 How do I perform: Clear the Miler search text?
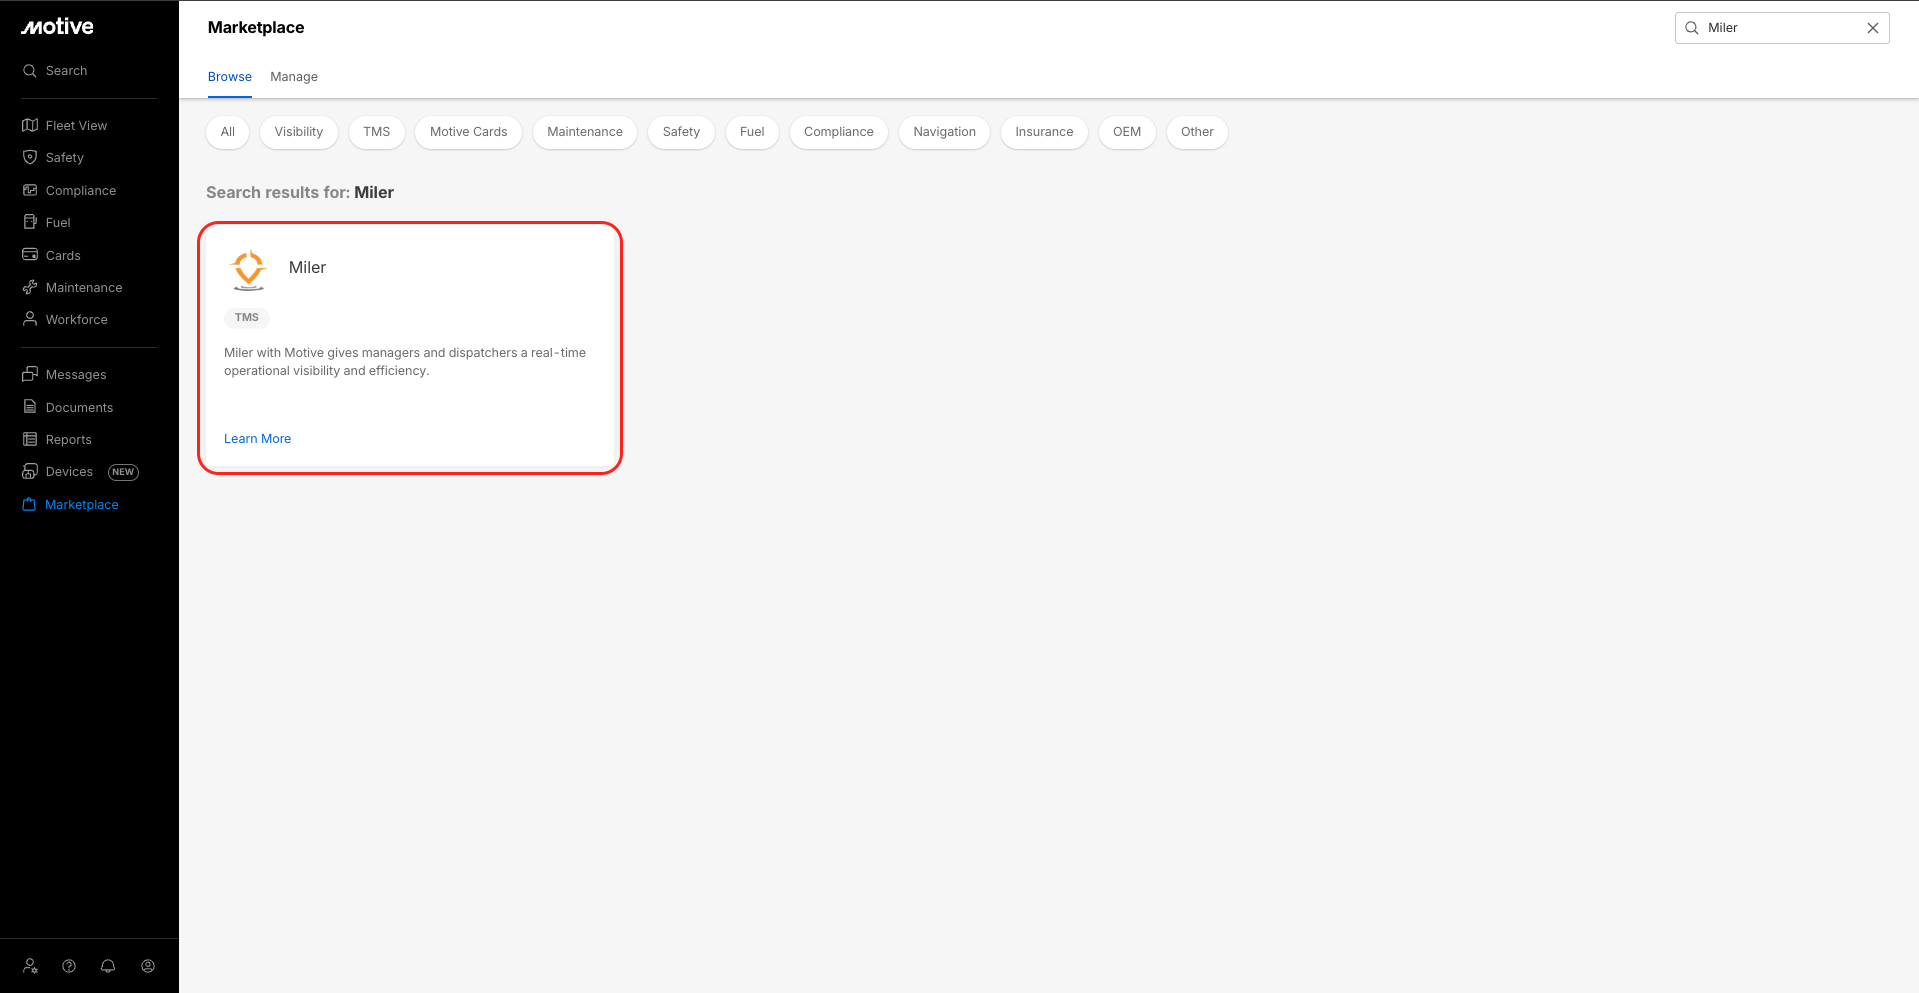pyautogui.click(x=1873, y=28)
